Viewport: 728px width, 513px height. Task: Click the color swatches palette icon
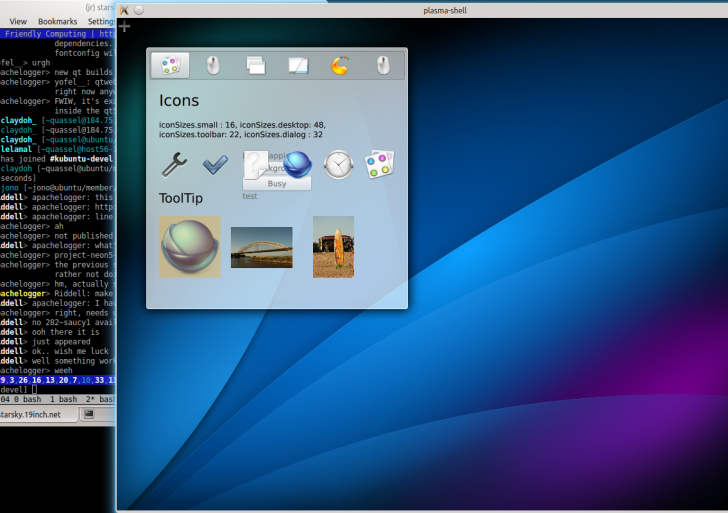380,164
